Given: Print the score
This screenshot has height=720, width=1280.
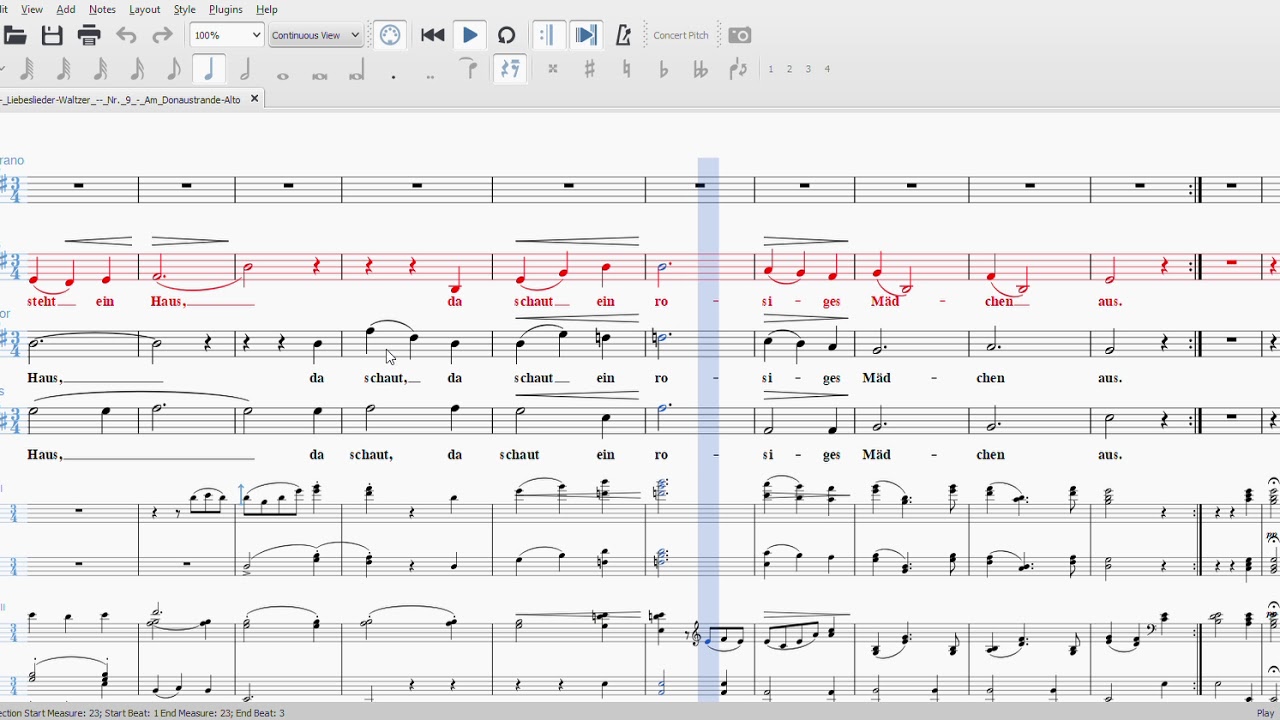Looking at the screenshot, I should coord(89,36).
